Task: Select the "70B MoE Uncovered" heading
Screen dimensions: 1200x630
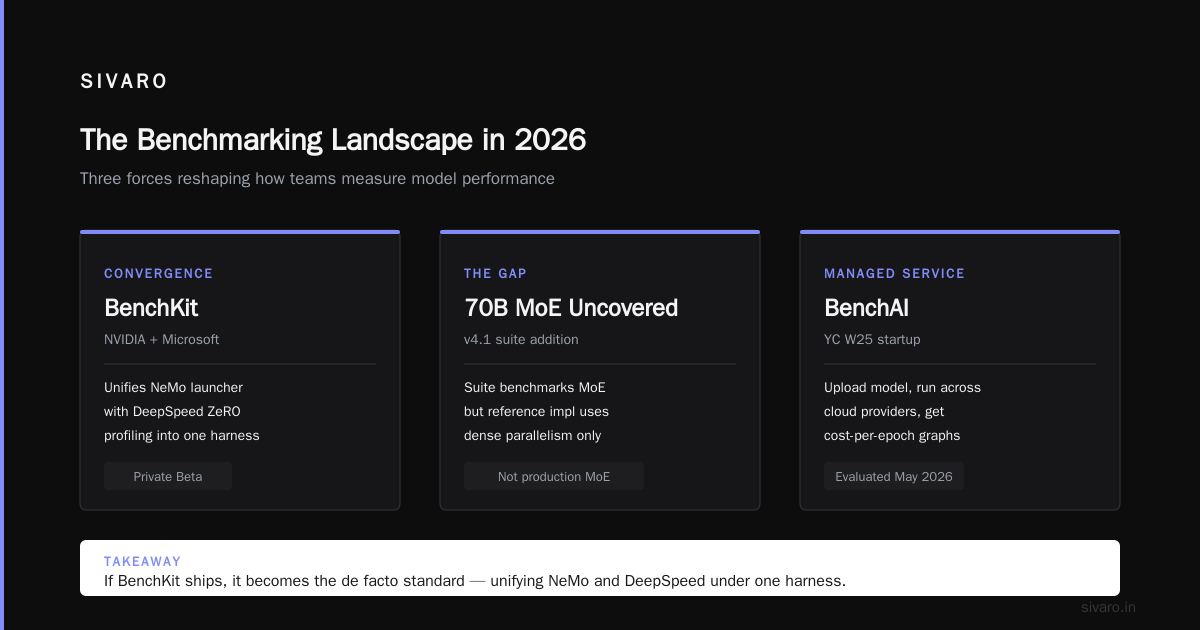Action: point(571,308)
